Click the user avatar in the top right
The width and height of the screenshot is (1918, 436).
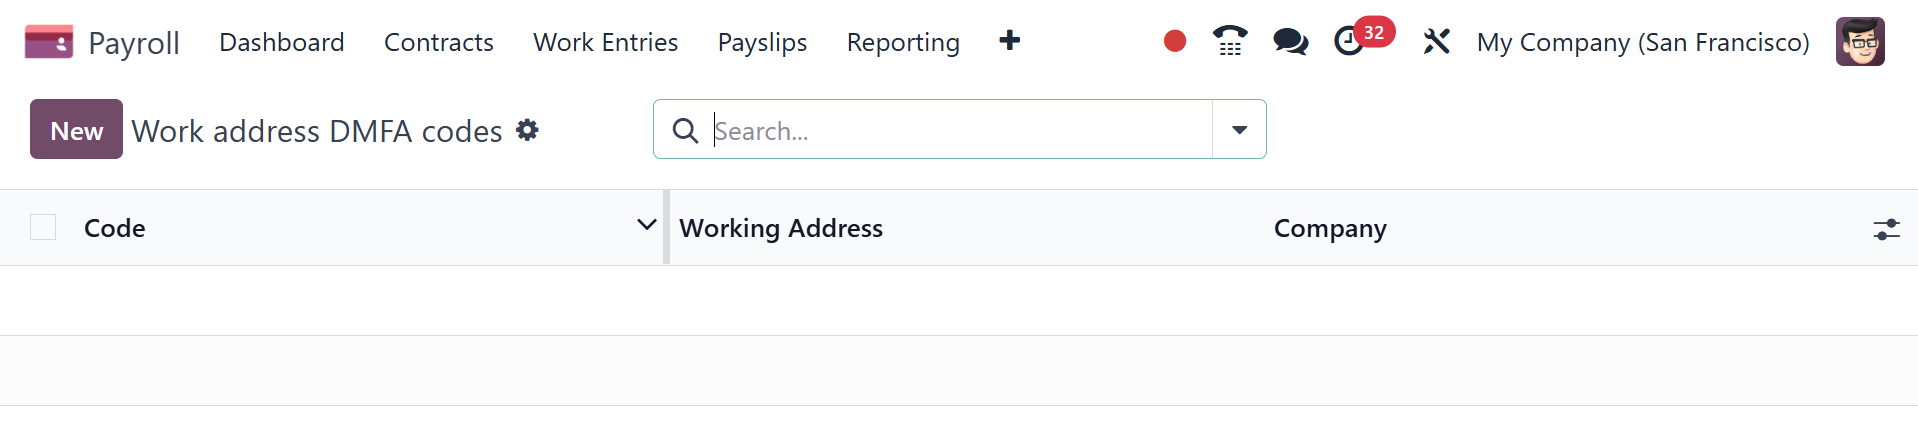point(1859,42)
